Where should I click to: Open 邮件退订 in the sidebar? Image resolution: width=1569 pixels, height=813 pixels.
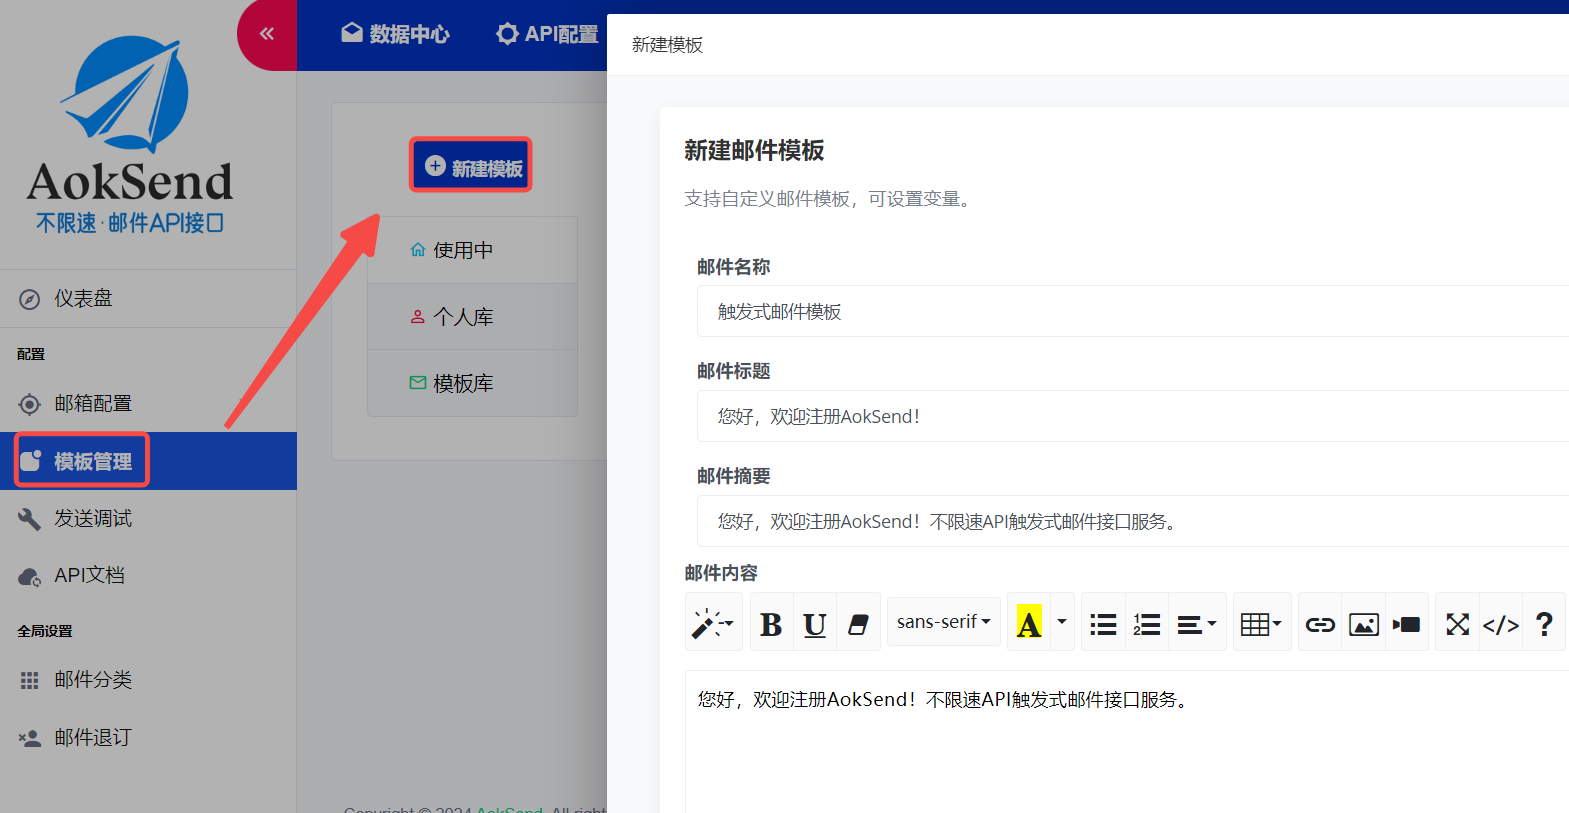point(148,738)
